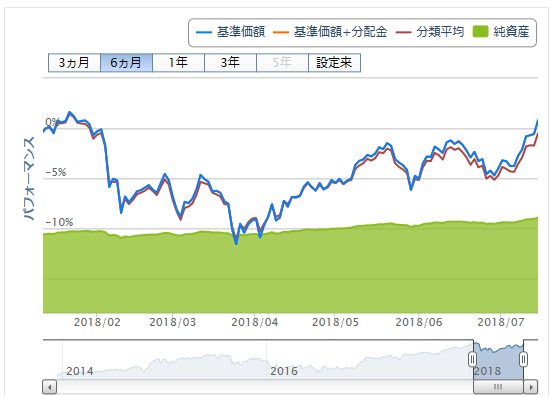Click the -10% y-axis label
553x396 pixels.
coord(59,222)
